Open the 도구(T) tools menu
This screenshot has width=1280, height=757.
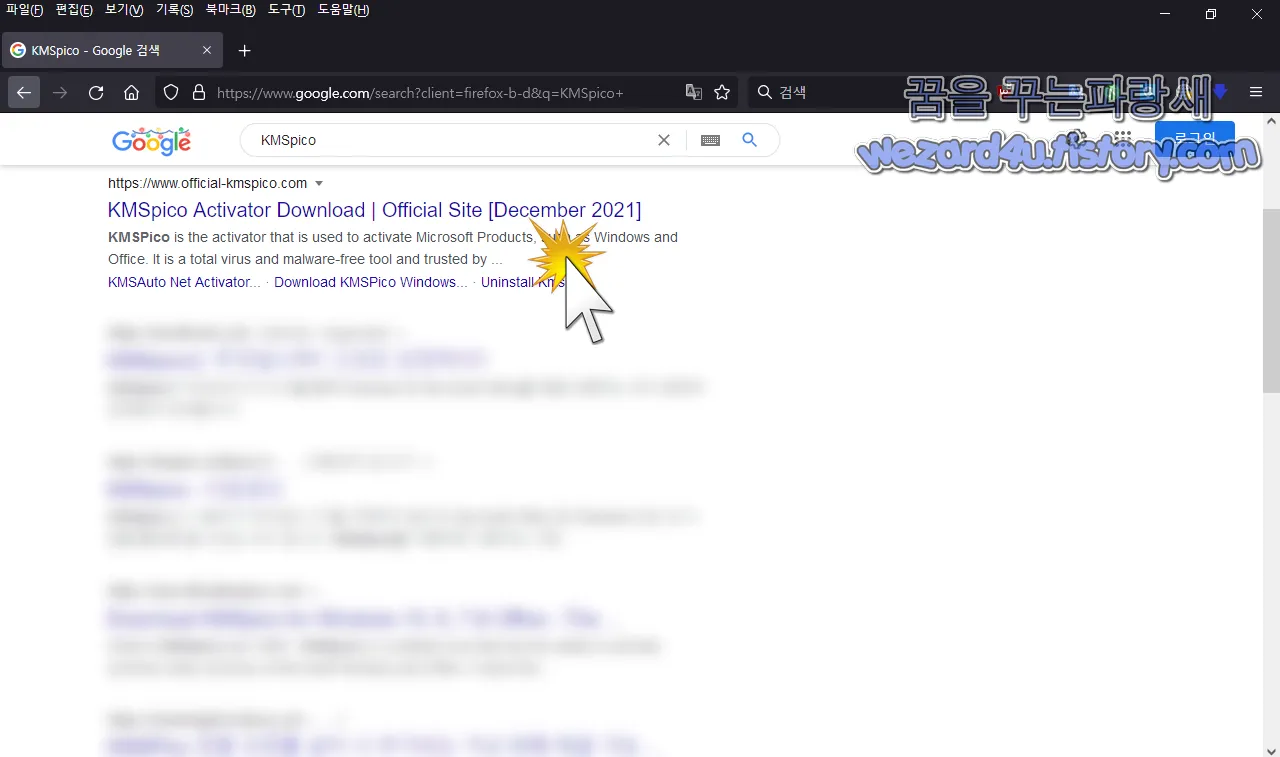pos(287,10)
